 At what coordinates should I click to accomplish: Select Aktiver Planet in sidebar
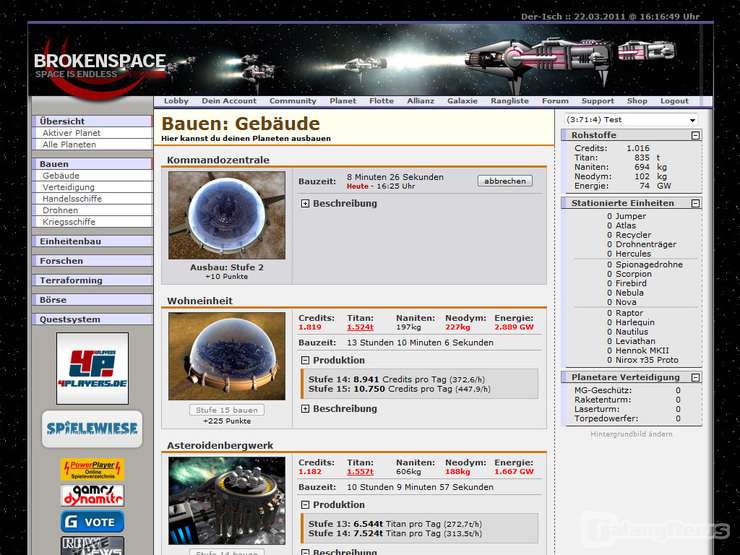[92, 133]
